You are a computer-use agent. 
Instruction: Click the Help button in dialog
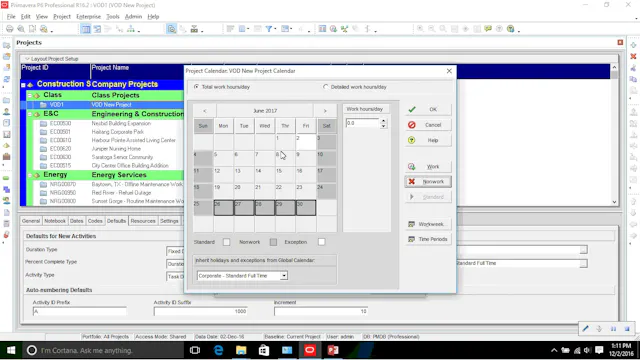coord(428,140)
